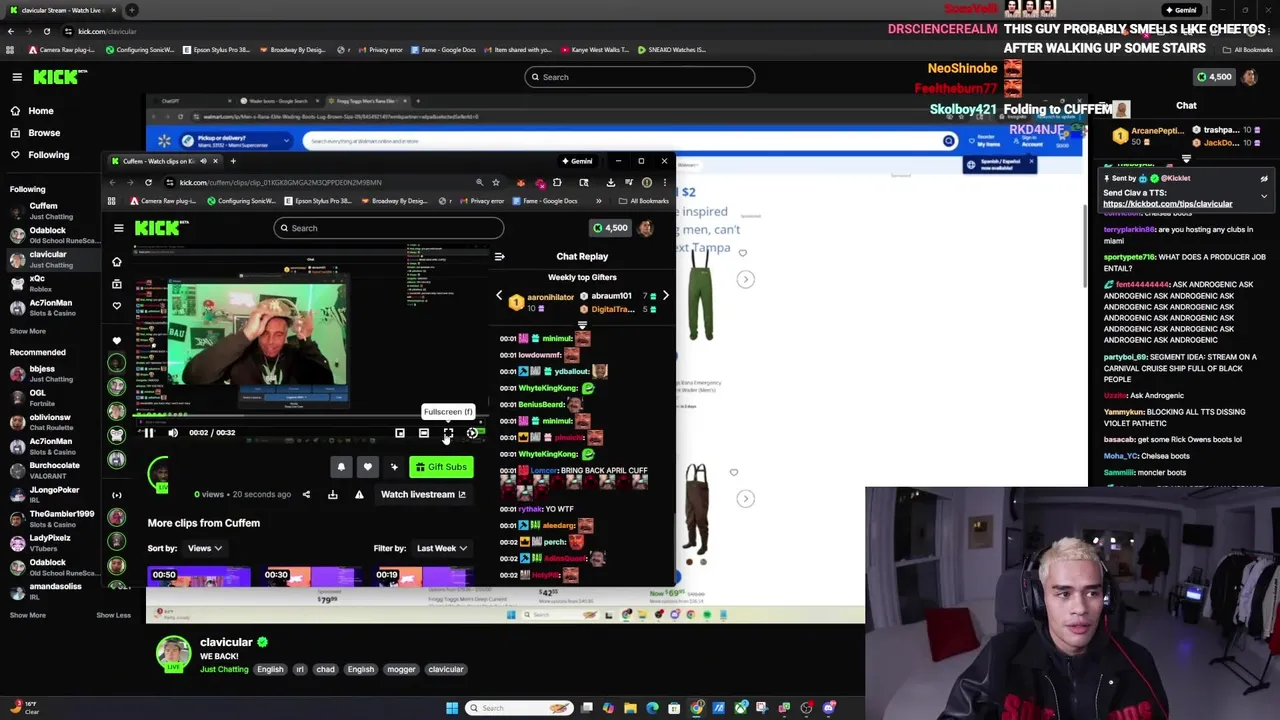Download the clip via download icon
The image size is (1280, 720).
click(x=332, y=494)
